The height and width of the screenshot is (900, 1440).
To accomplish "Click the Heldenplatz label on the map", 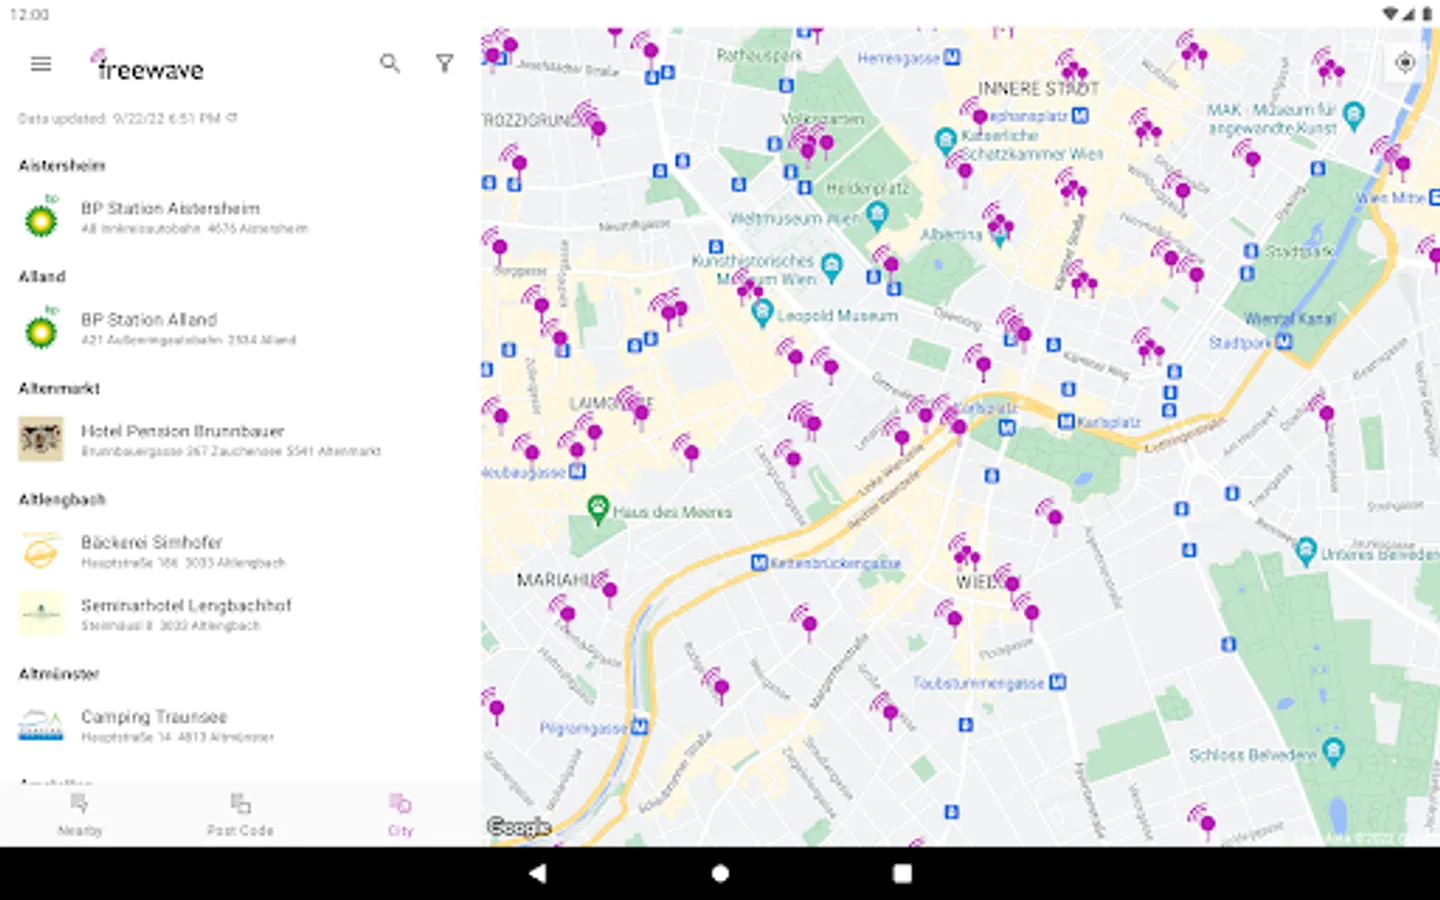I will 868,188.
